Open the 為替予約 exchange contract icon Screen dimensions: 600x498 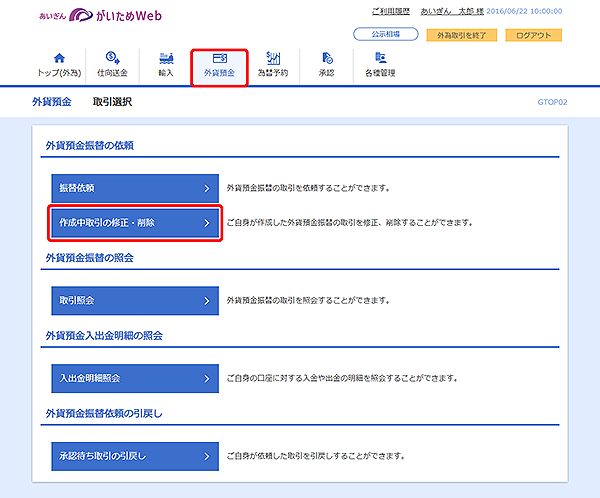click(273, 59)
